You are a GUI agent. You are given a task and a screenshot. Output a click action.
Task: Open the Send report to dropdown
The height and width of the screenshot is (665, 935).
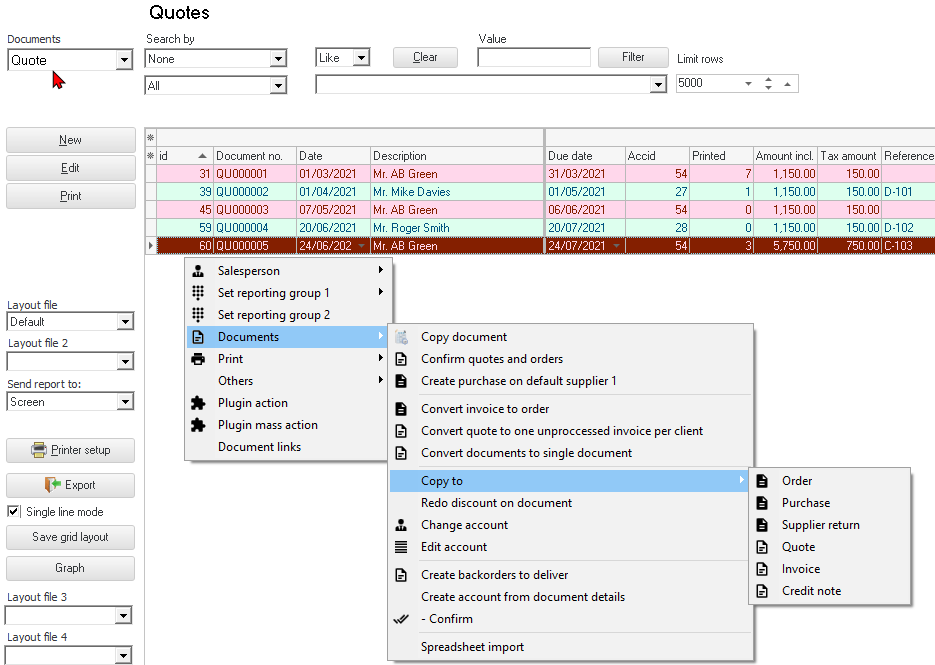pyautogui.click(x=124, y=402)
